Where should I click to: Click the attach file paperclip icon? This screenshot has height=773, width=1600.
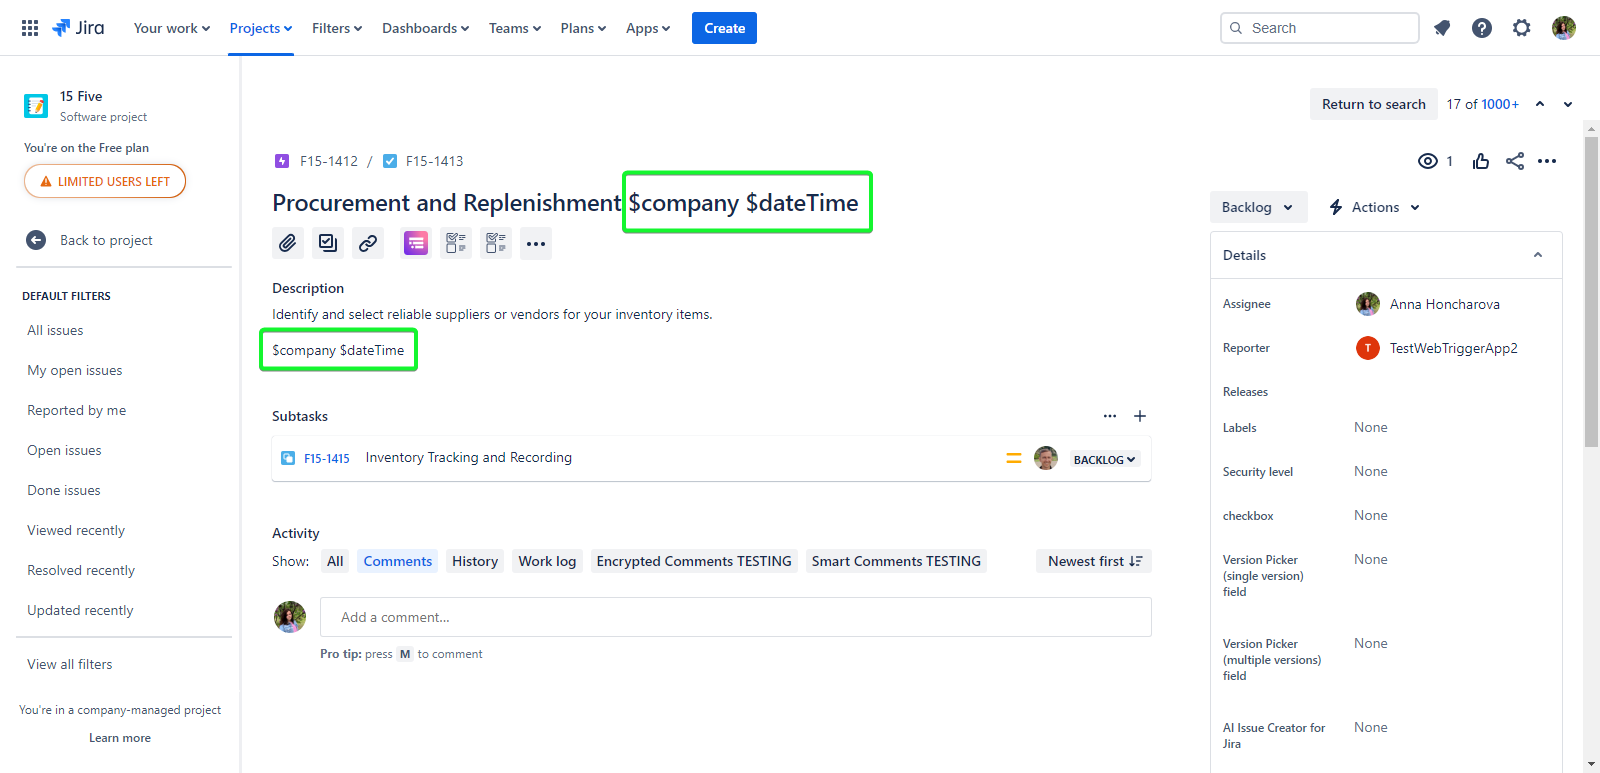click(x=287, y=243)
